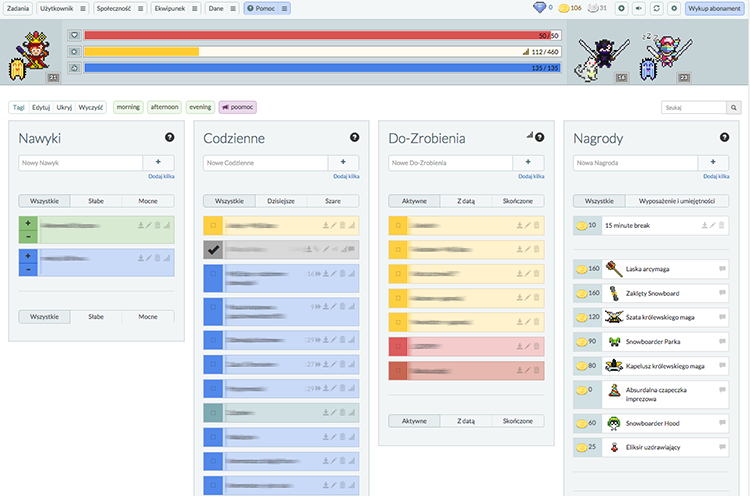The width and height of the screenshot is (750, 496).
Task: Click Dodaj kilka link under Nagrody
Action: coord(716,176)
